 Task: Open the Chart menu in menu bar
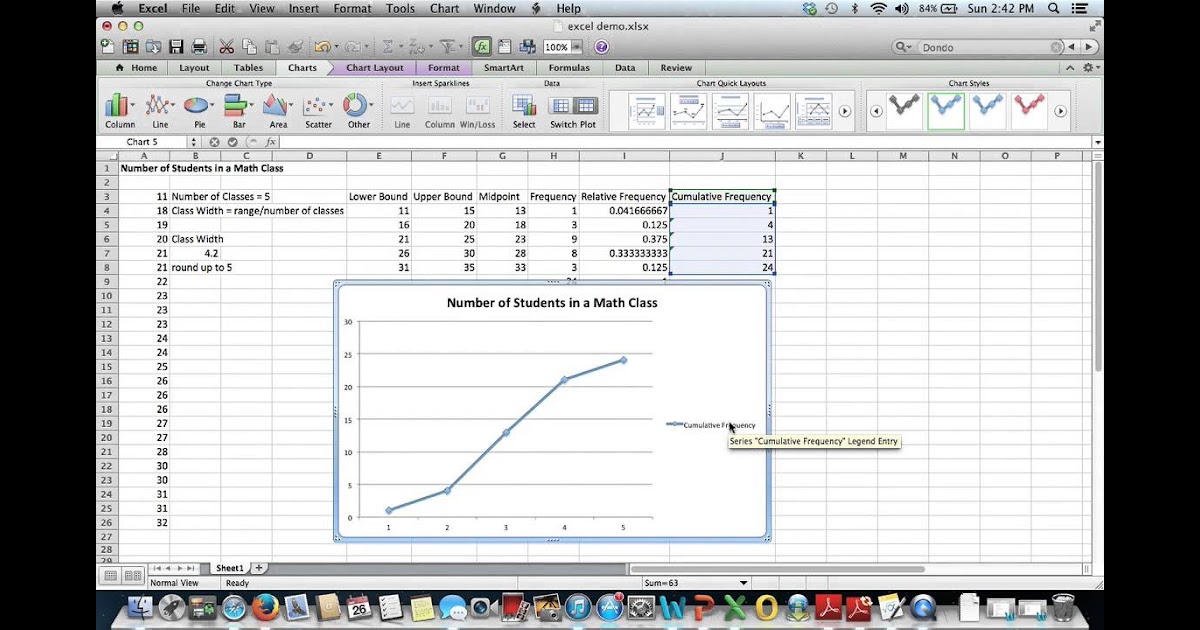tap(444, 8)
